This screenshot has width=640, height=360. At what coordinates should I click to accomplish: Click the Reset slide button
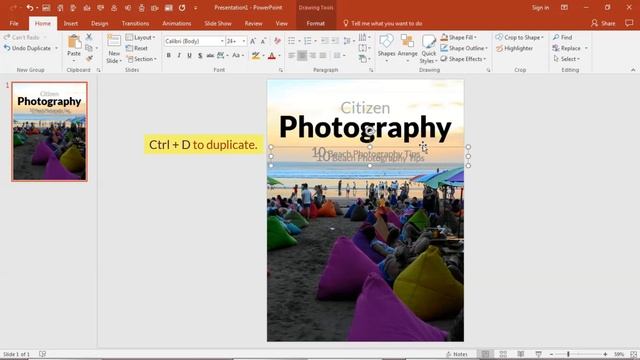pyautogui.click(x=137, y=48)
